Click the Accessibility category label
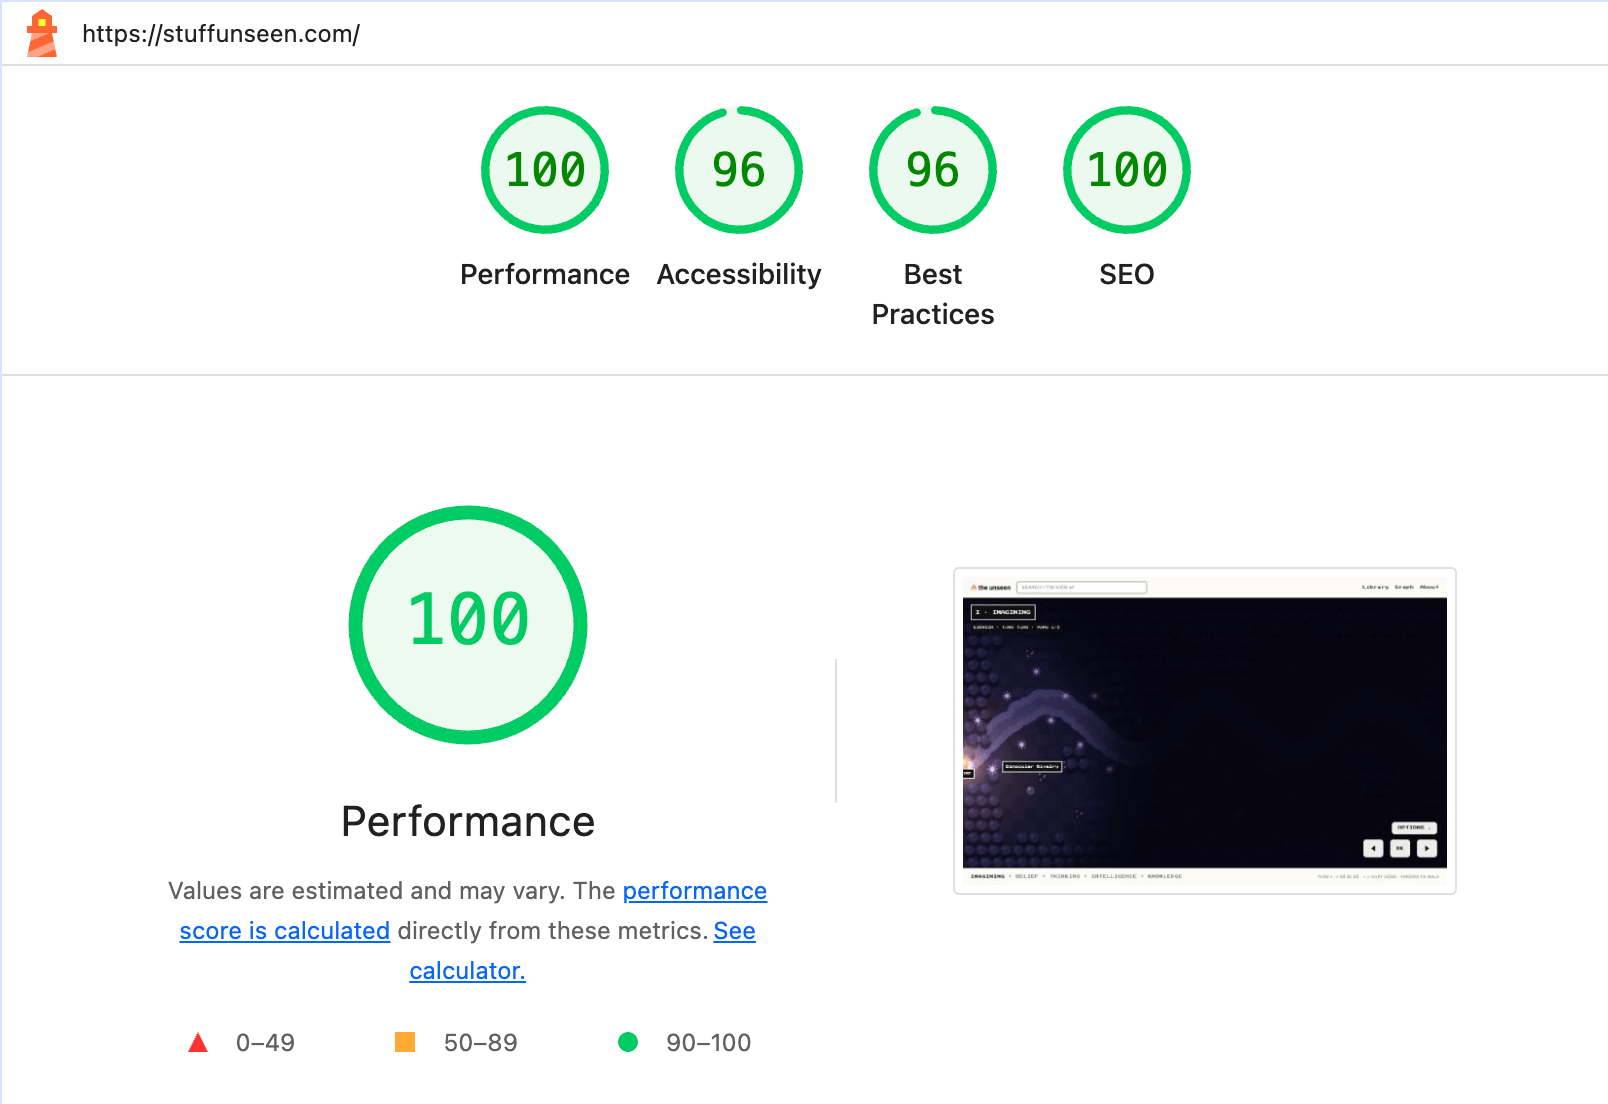 tap(739, 274)
